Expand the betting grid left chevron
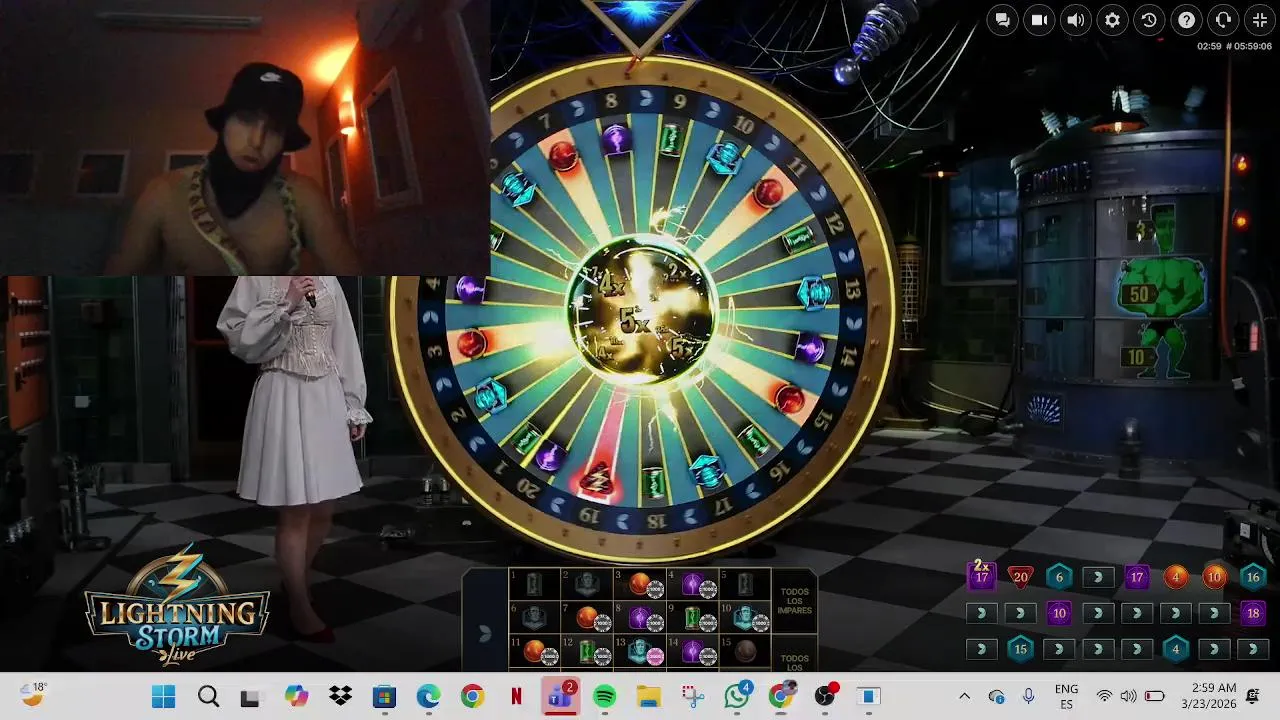Viewport: 1280px width, 720px height. pos(485,633)
